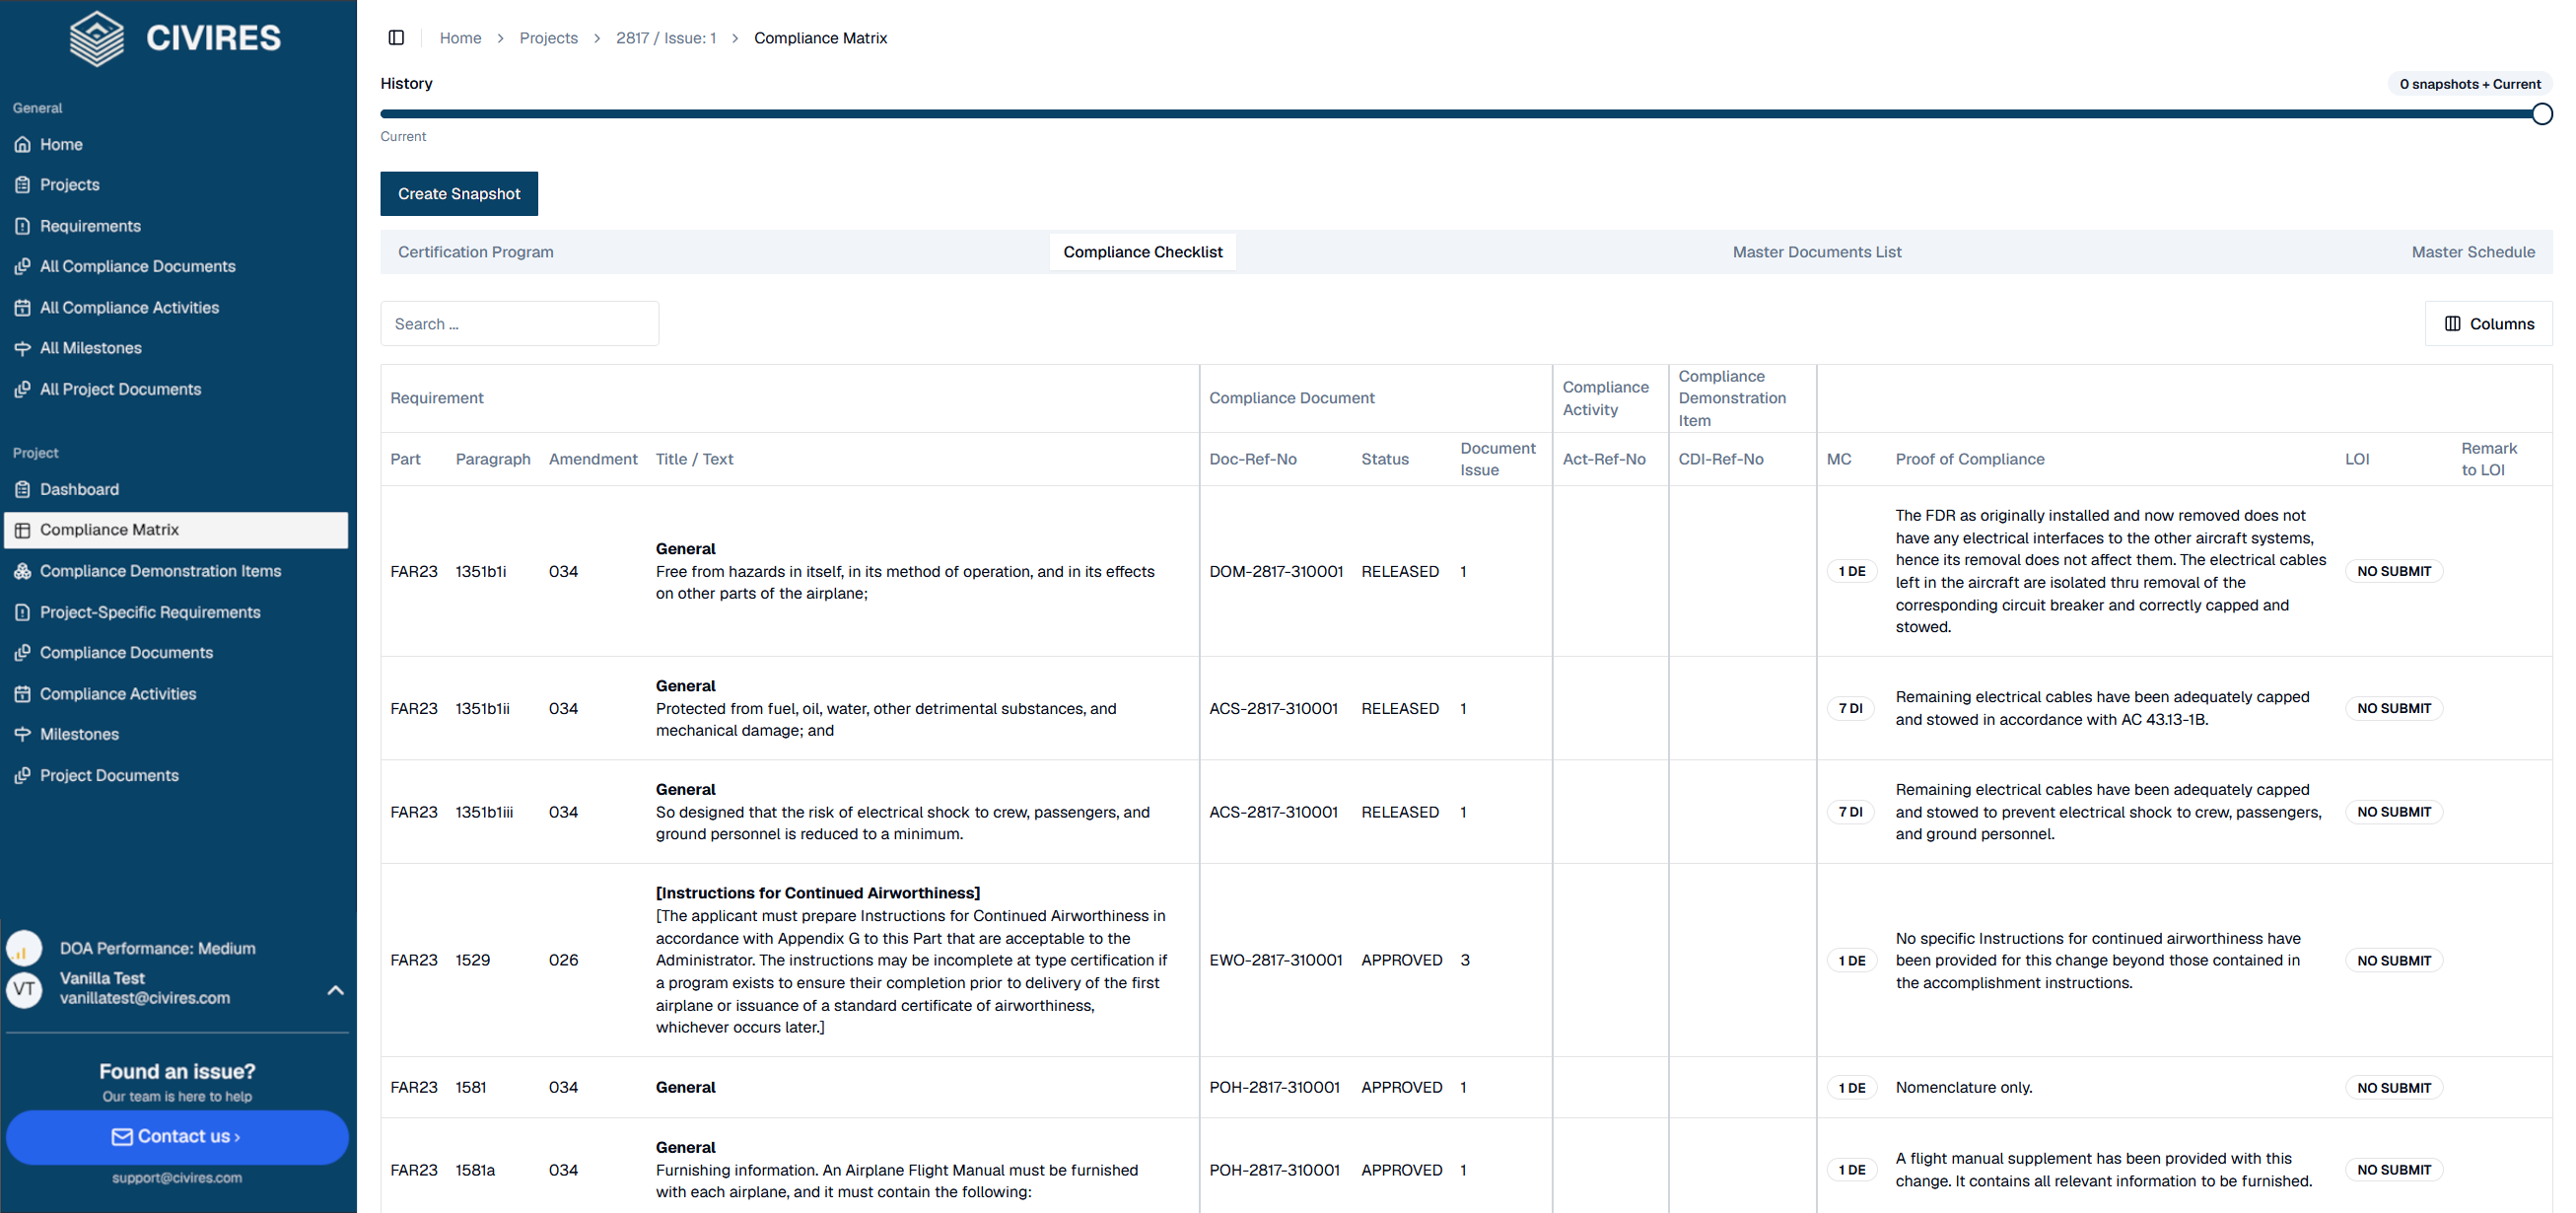
Task: Click the Dashboard icon
Action: 22,489
